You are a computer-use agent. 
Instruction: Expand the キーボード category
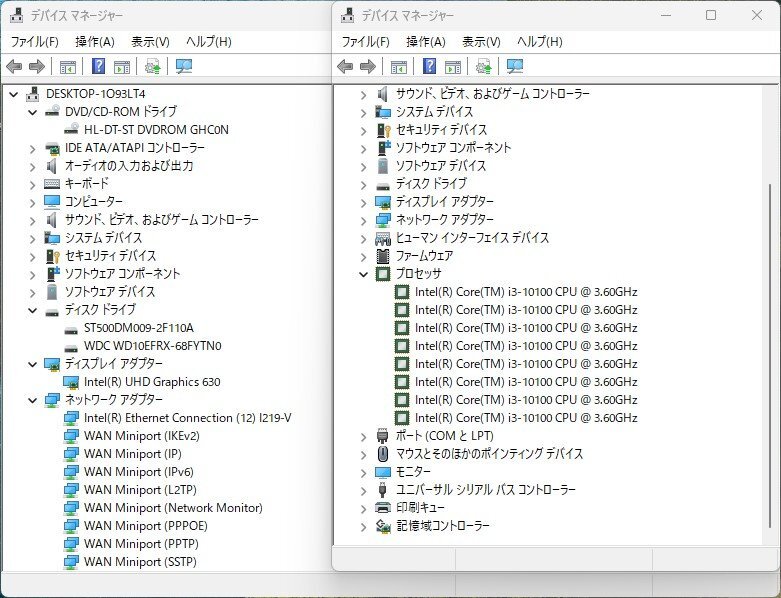[33, 183]
